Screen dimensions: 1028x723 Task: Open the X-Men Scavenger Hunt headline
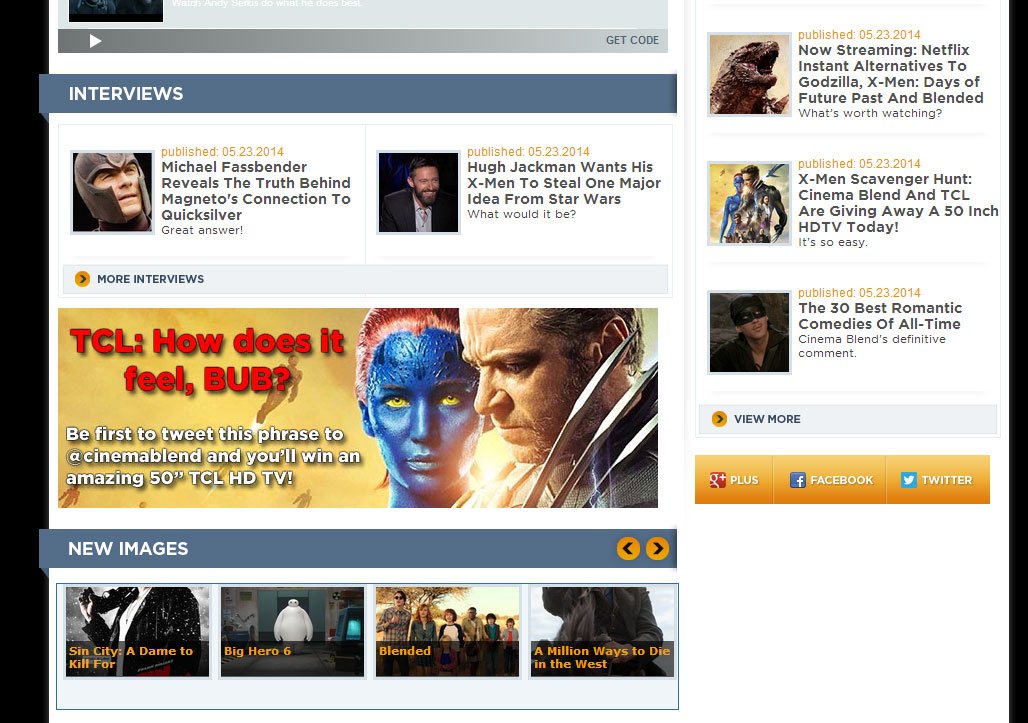tap(898, 203)
